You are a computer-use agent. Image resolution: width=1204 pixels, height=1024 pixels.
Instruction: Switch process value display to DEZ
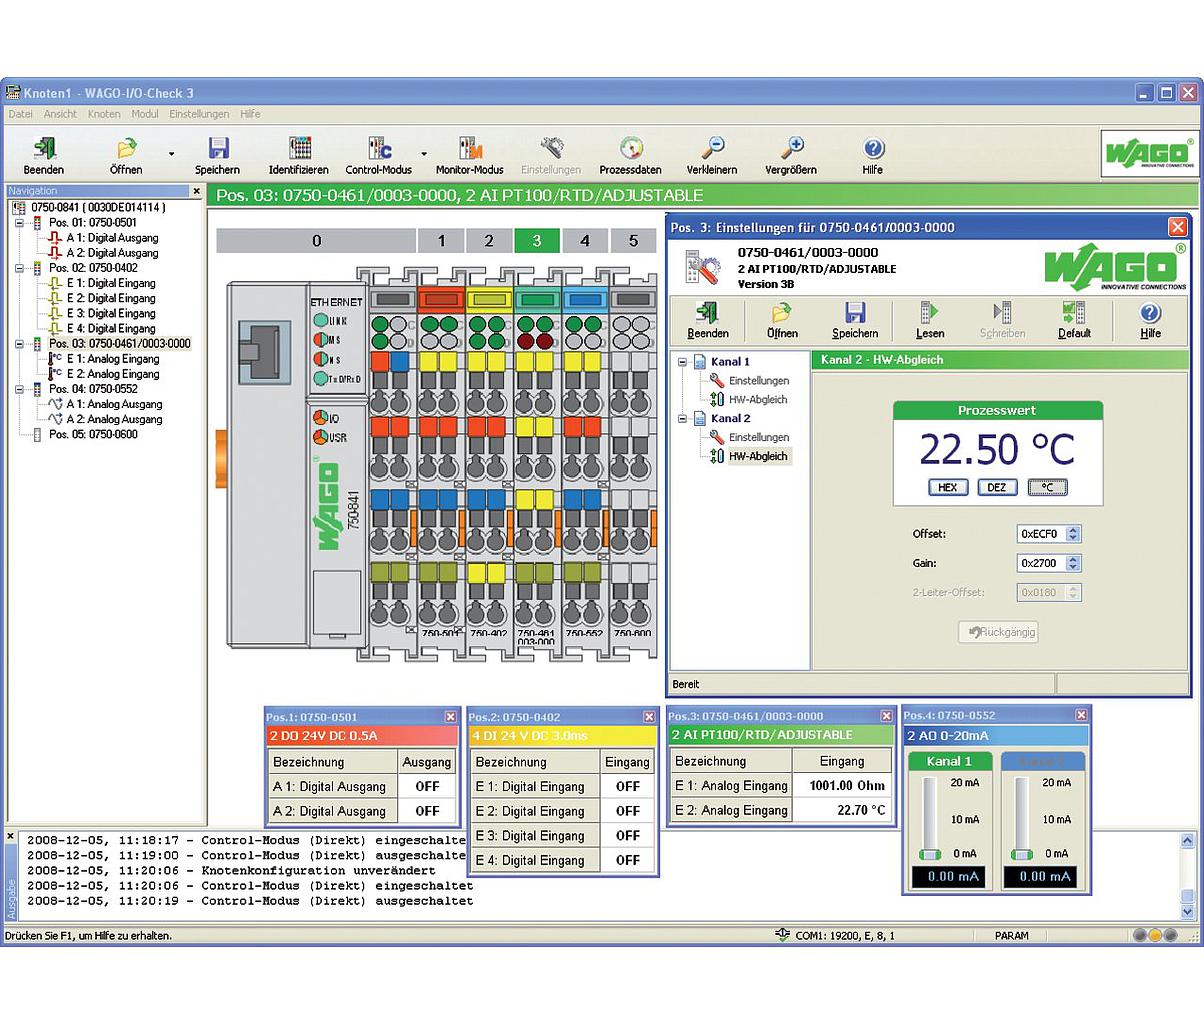point(997,488)
